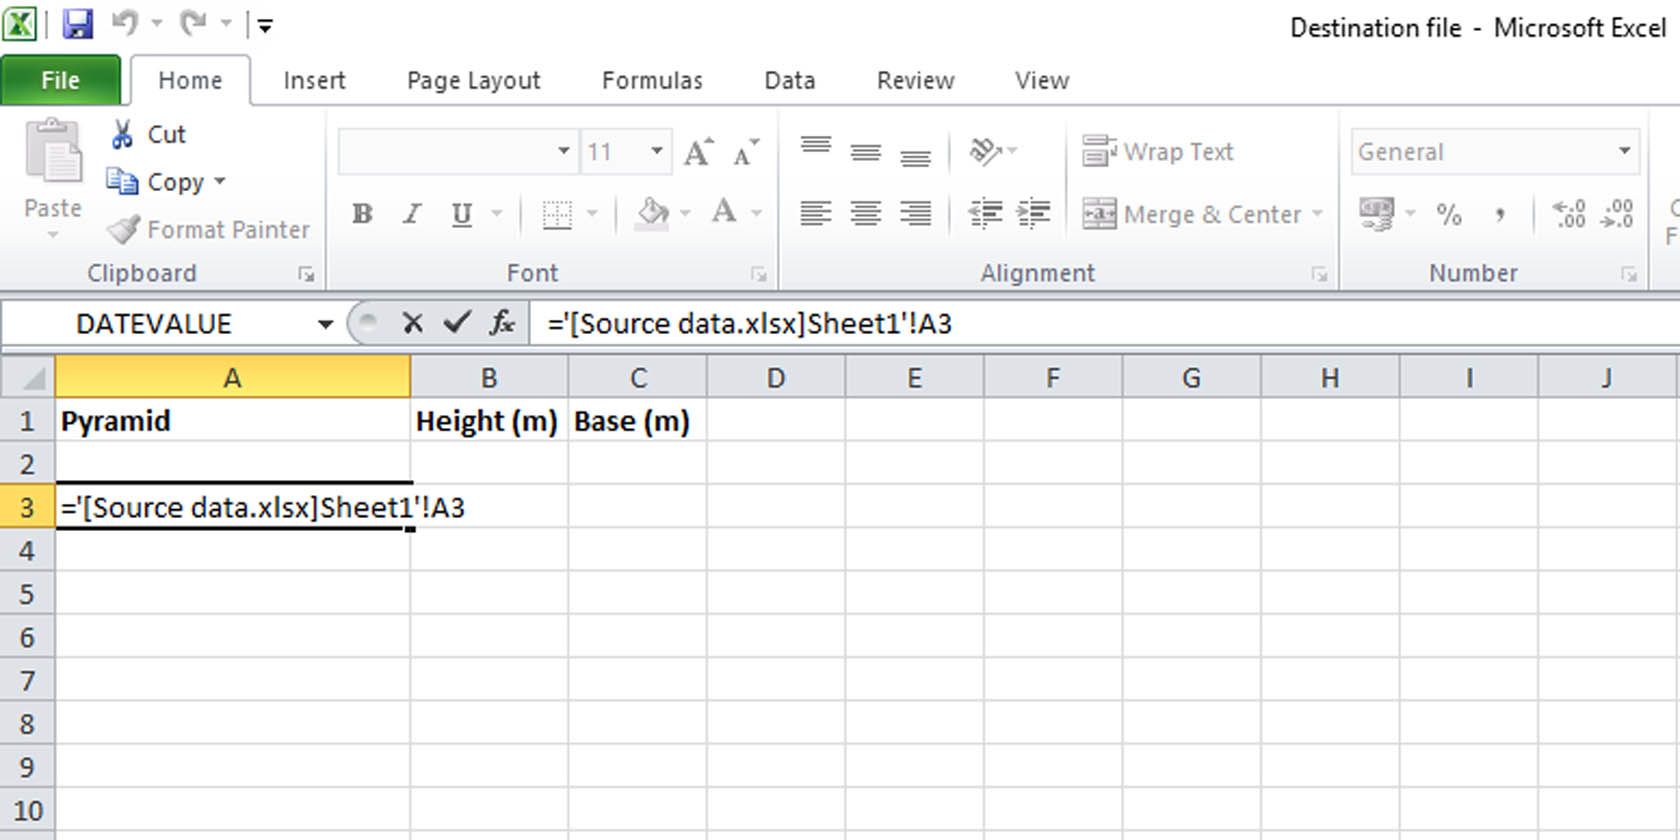Click the Save icon in quick access toolbar

tap(77, 24)
